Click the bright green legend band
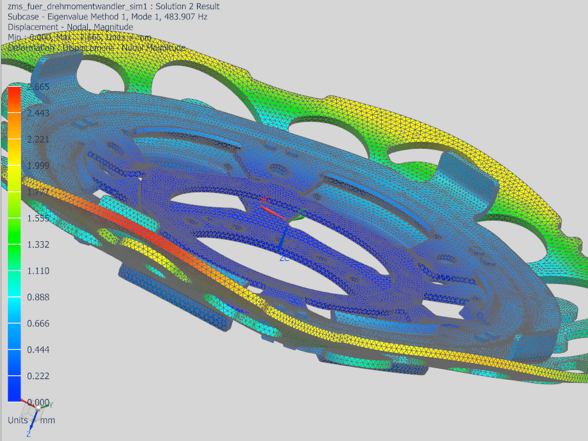588x441 pixels. (15, 231)
